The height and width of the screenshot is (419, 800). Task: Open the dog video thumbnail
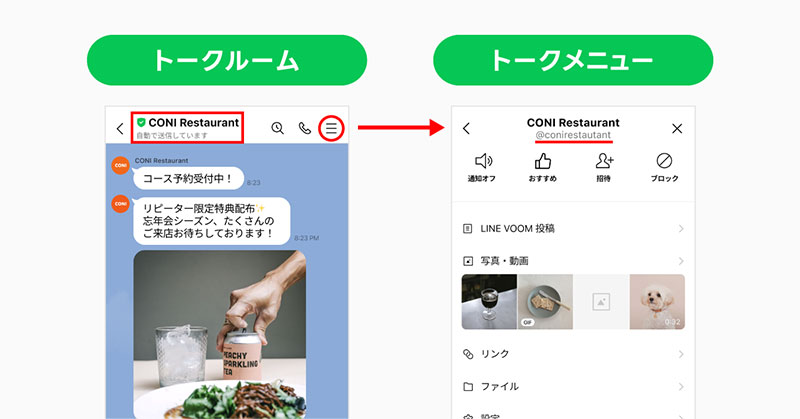point(657,302)
